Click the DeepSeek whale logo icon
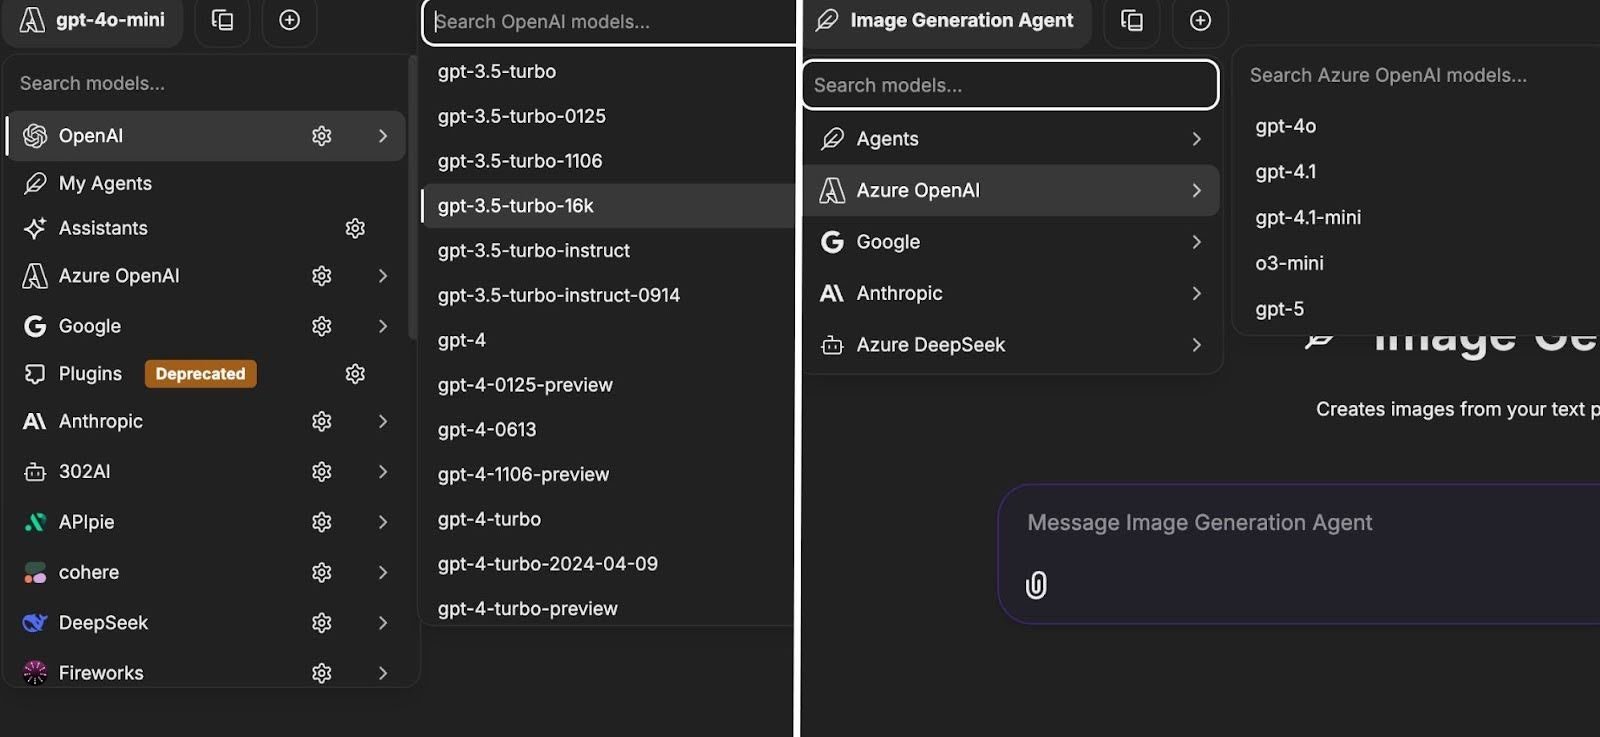The width and height of the screenshot is (1600, 737). pos(35,623)
